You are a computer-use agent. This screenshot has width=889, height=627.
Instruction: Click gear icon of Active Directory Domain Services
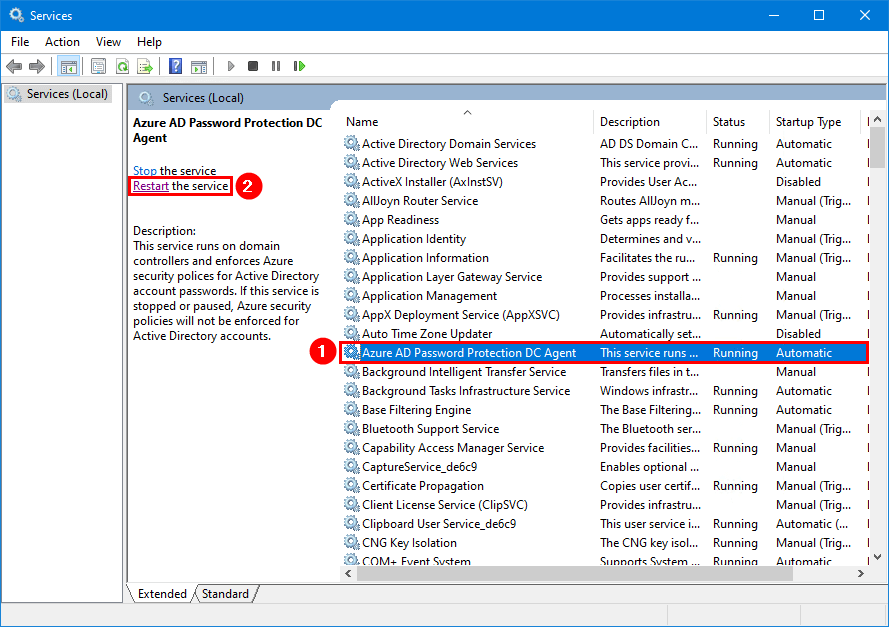click(x=352, y=143)
